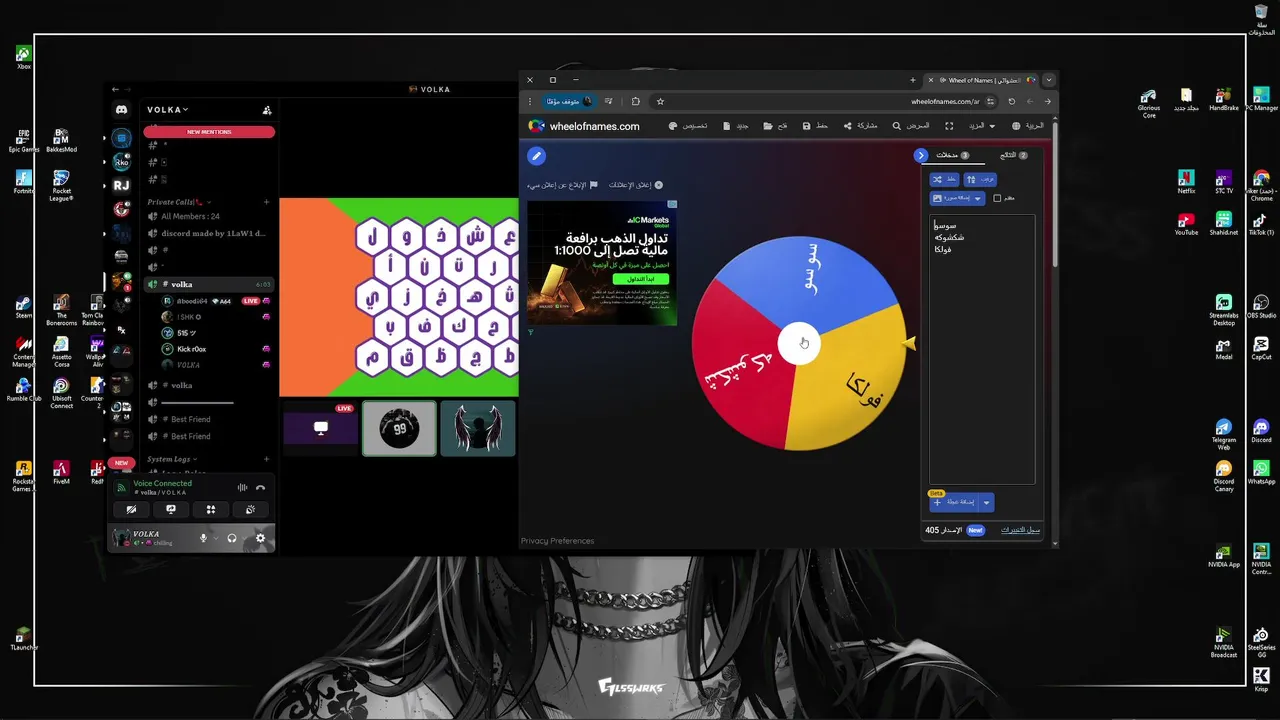Open the Rko server icon in Discord
1280x720 pixels.
coord(121,161)
